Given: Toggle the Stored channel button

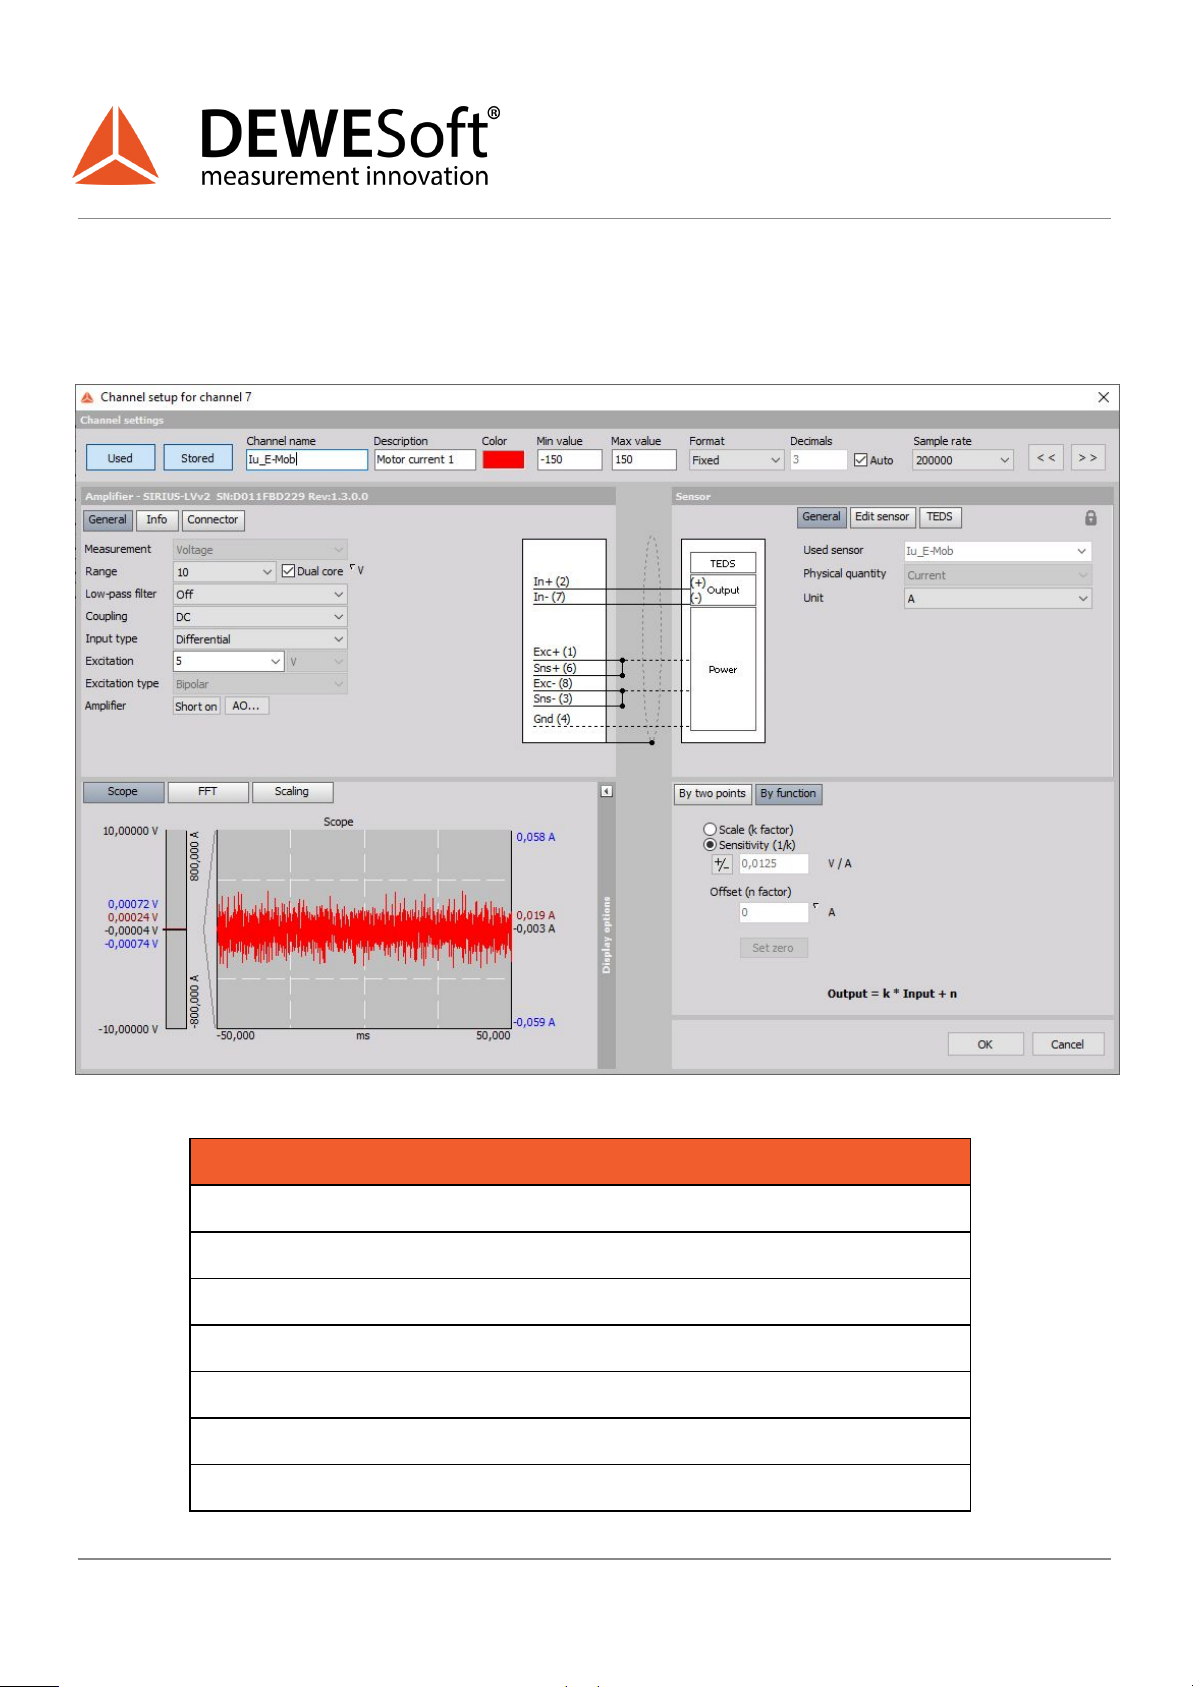Looking at the screenshot, I should pos(197,458).
